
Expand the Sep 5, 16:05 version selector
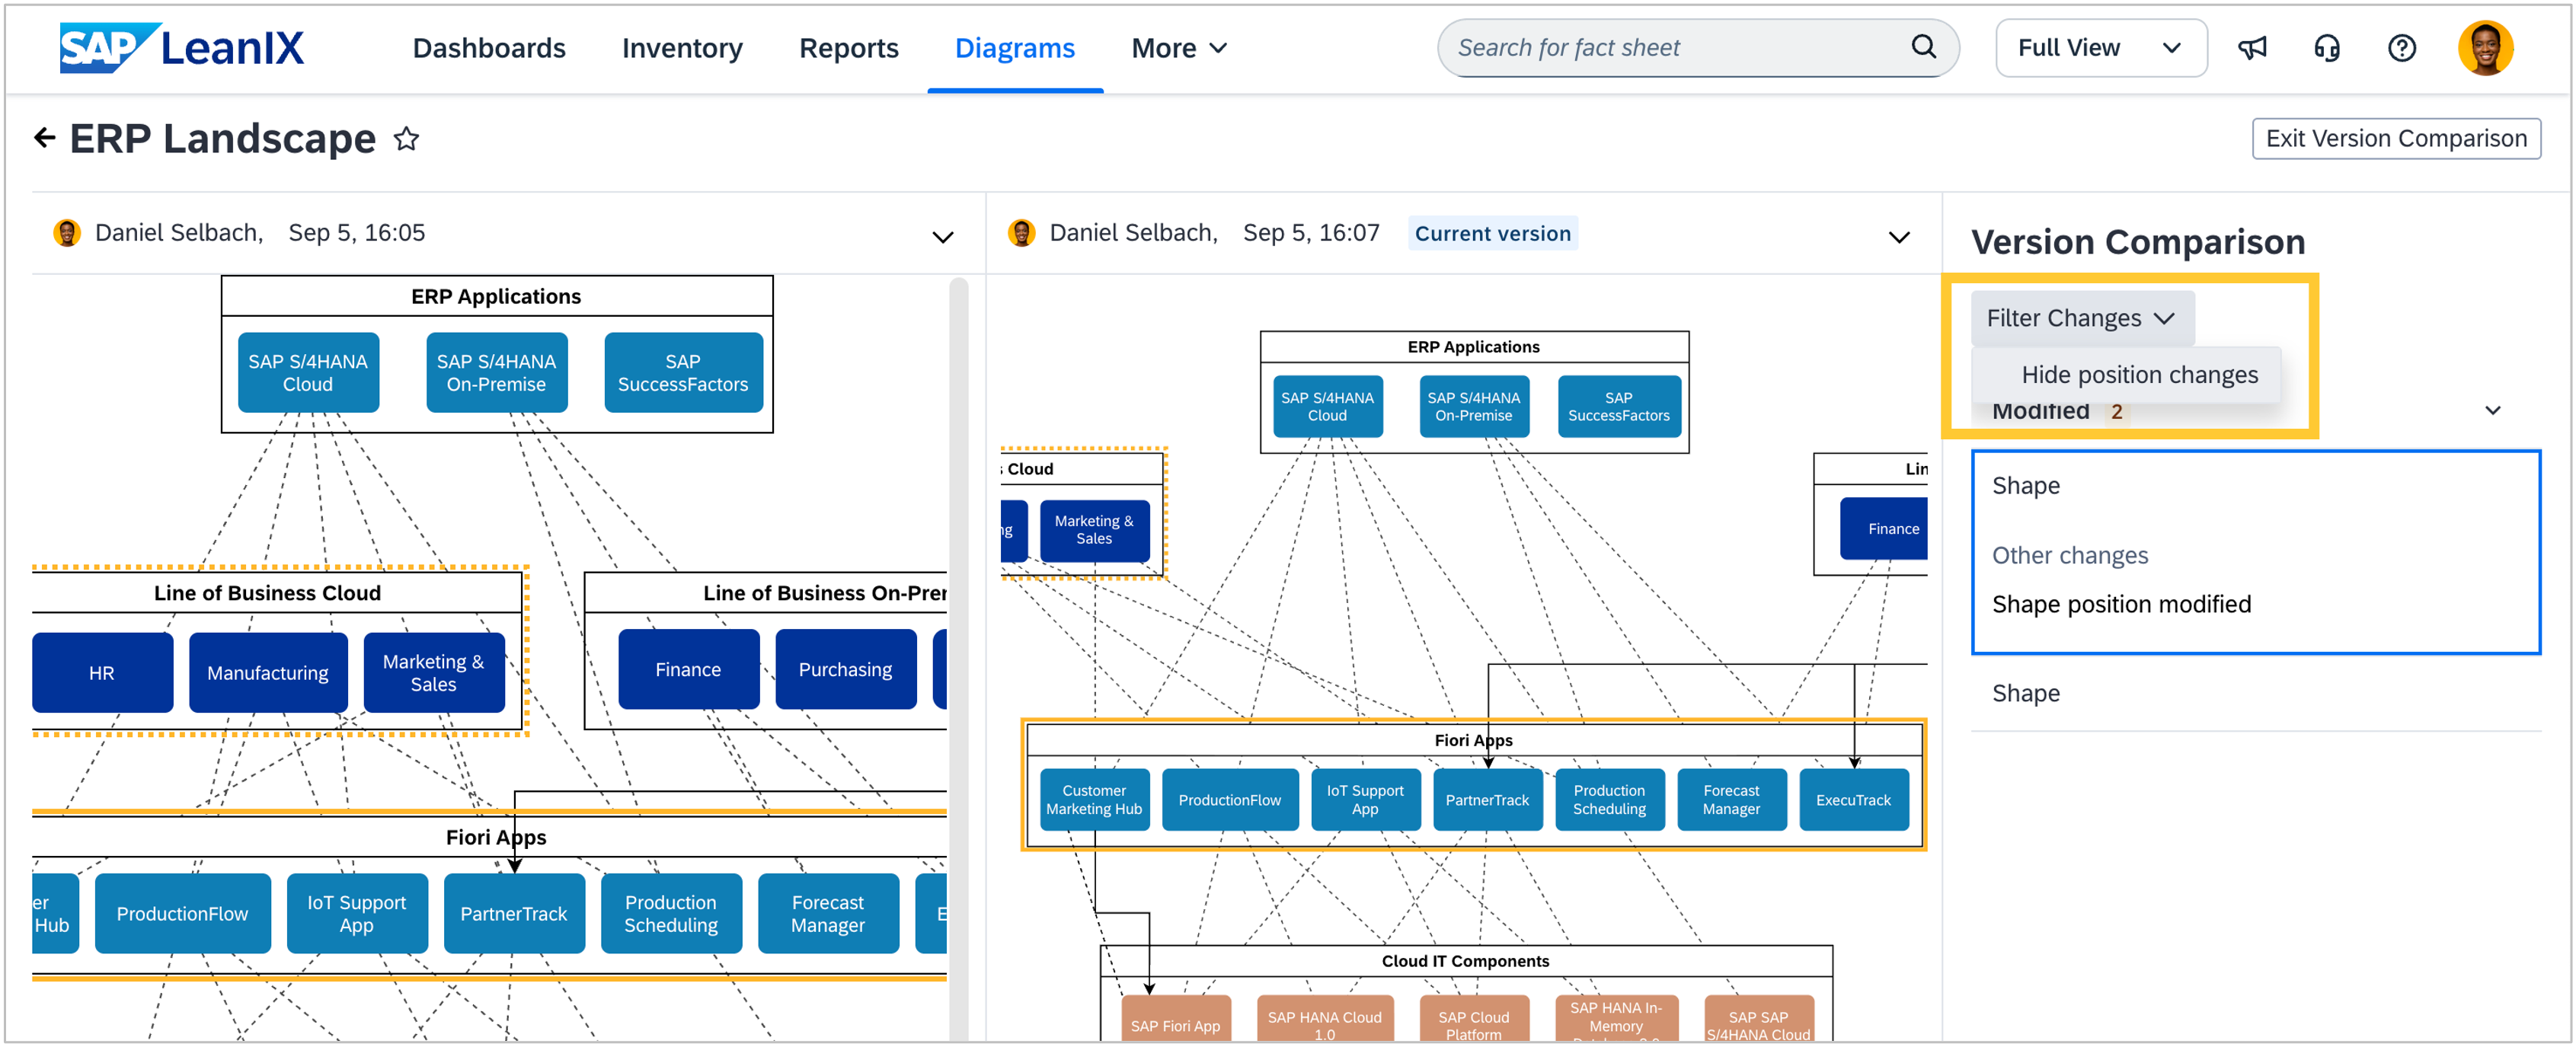point(942,237)
